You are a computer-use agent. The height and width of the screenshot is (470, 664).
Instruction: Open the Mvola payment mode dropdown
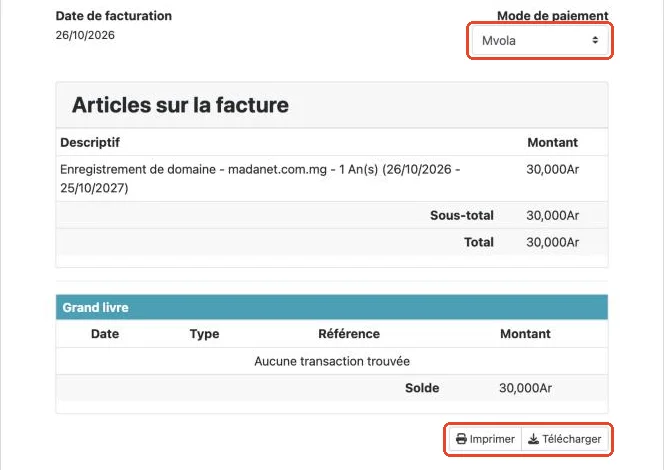coord(540,41)
